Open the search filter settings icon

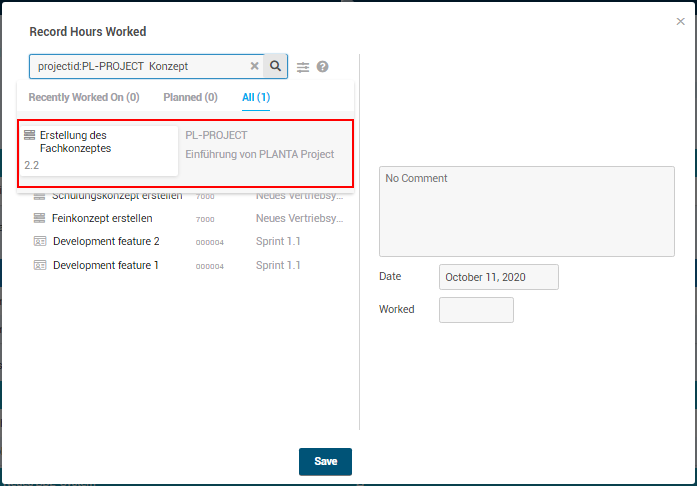click(x=303, y=67)
